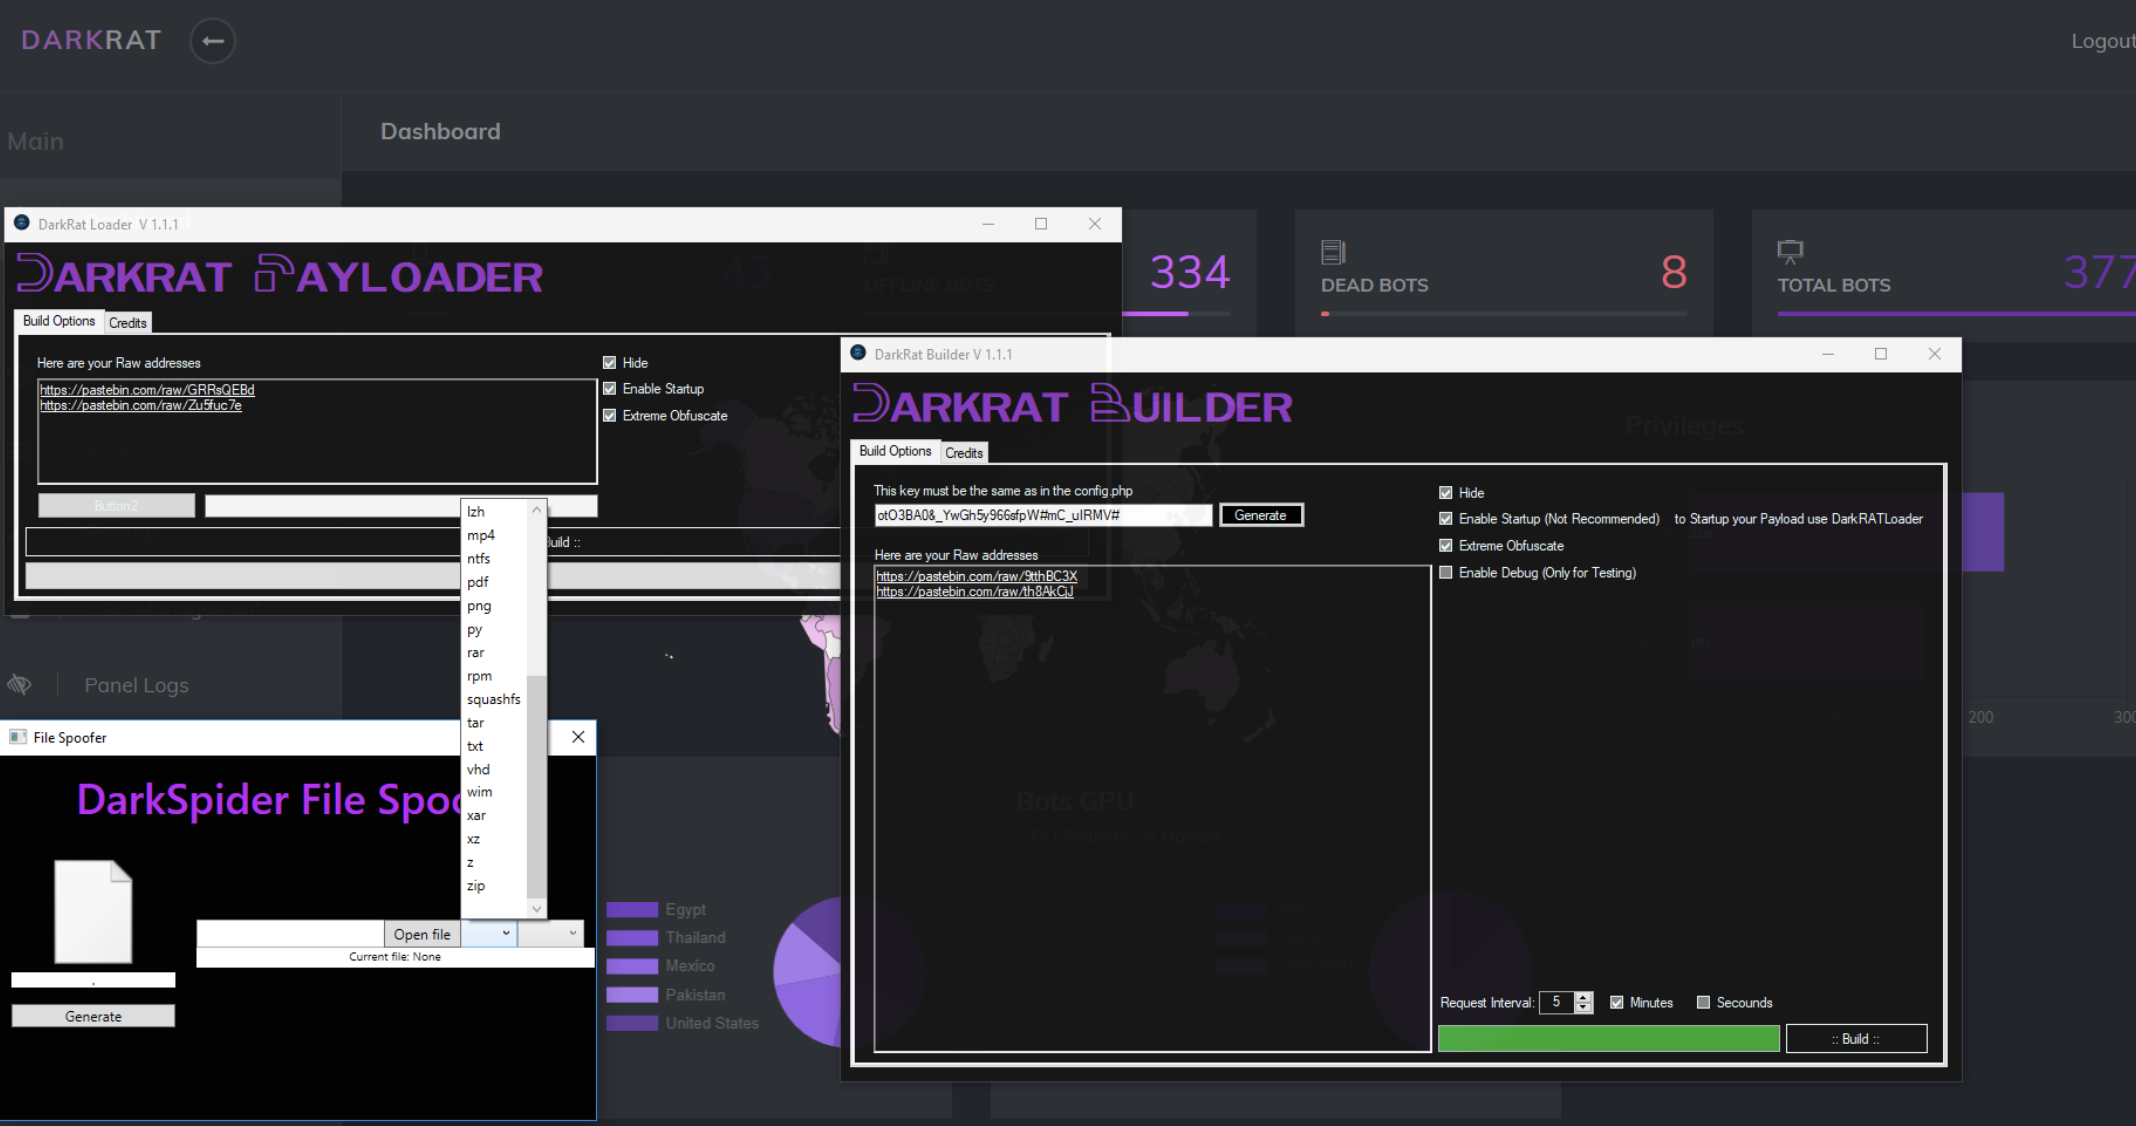Click the DarkRat Loader title bar icon
2136x1126 pixels.
tap(22, 223)
